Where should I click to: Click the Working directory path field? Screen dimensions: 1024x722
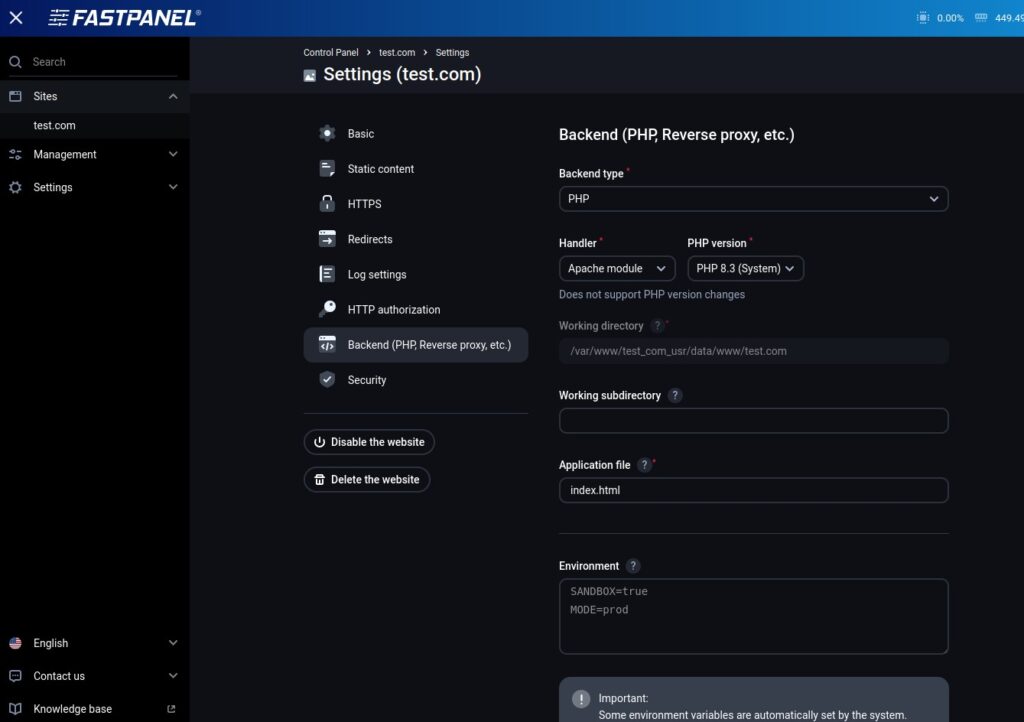point(753,351)
